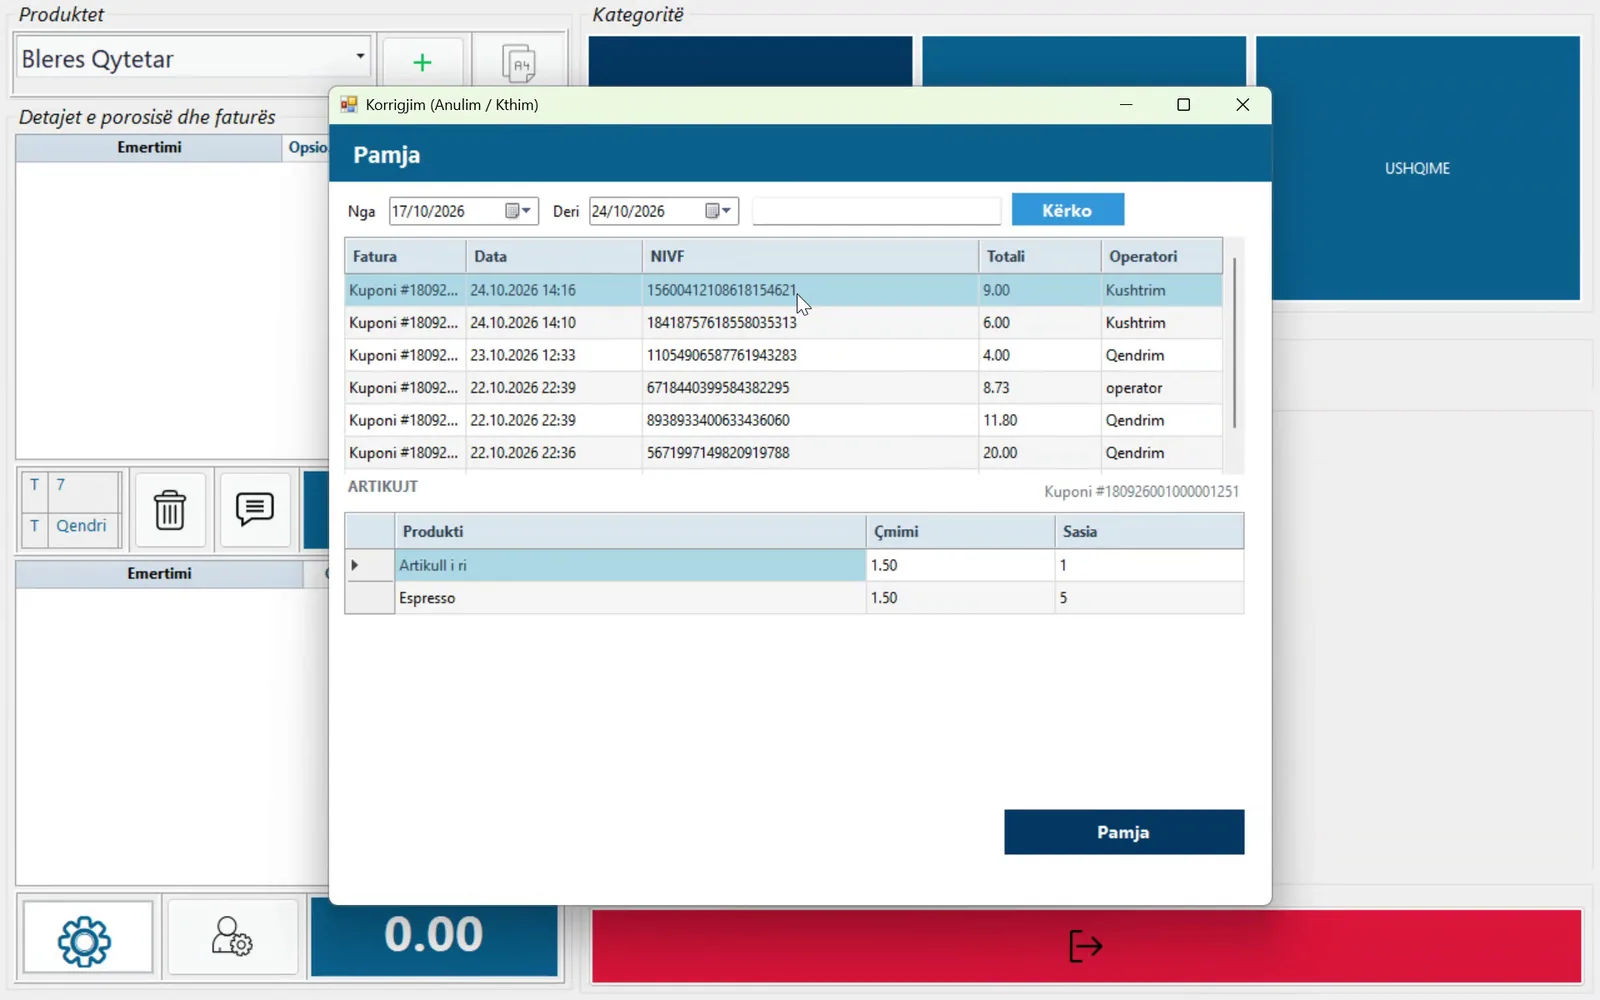This screenshot has width=1600, height=1000.
Task: Click the green plus add-product icon
Action: click(x=422, y=63)
